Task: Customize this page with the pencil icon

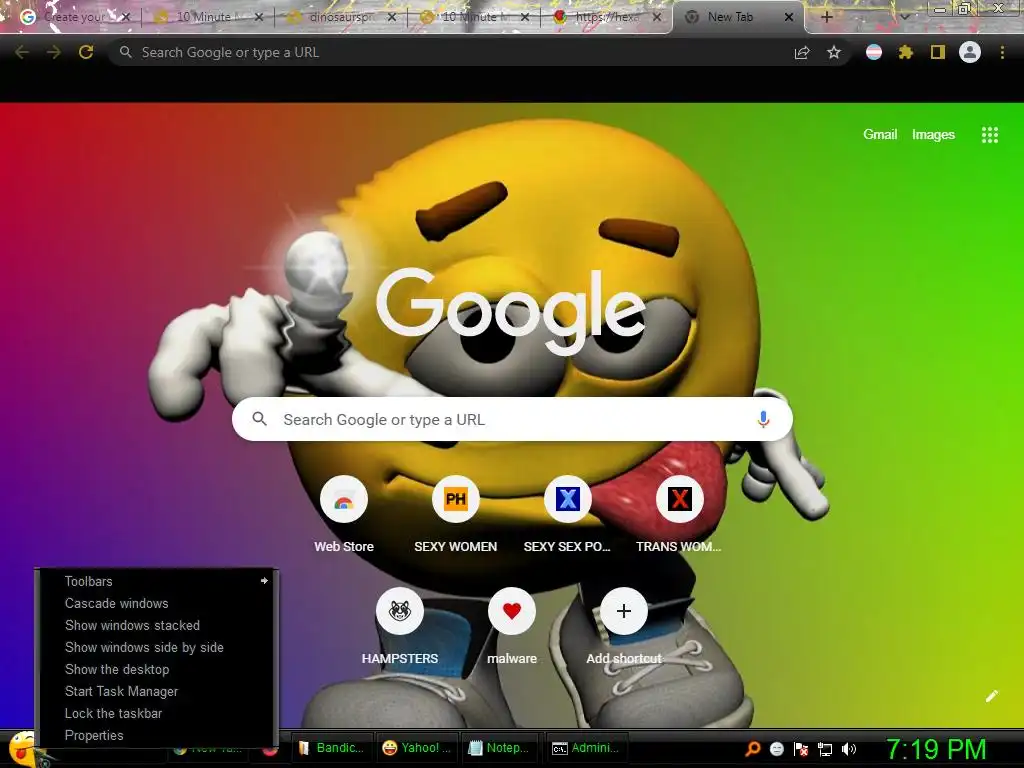Action: (x=991, y=696)
